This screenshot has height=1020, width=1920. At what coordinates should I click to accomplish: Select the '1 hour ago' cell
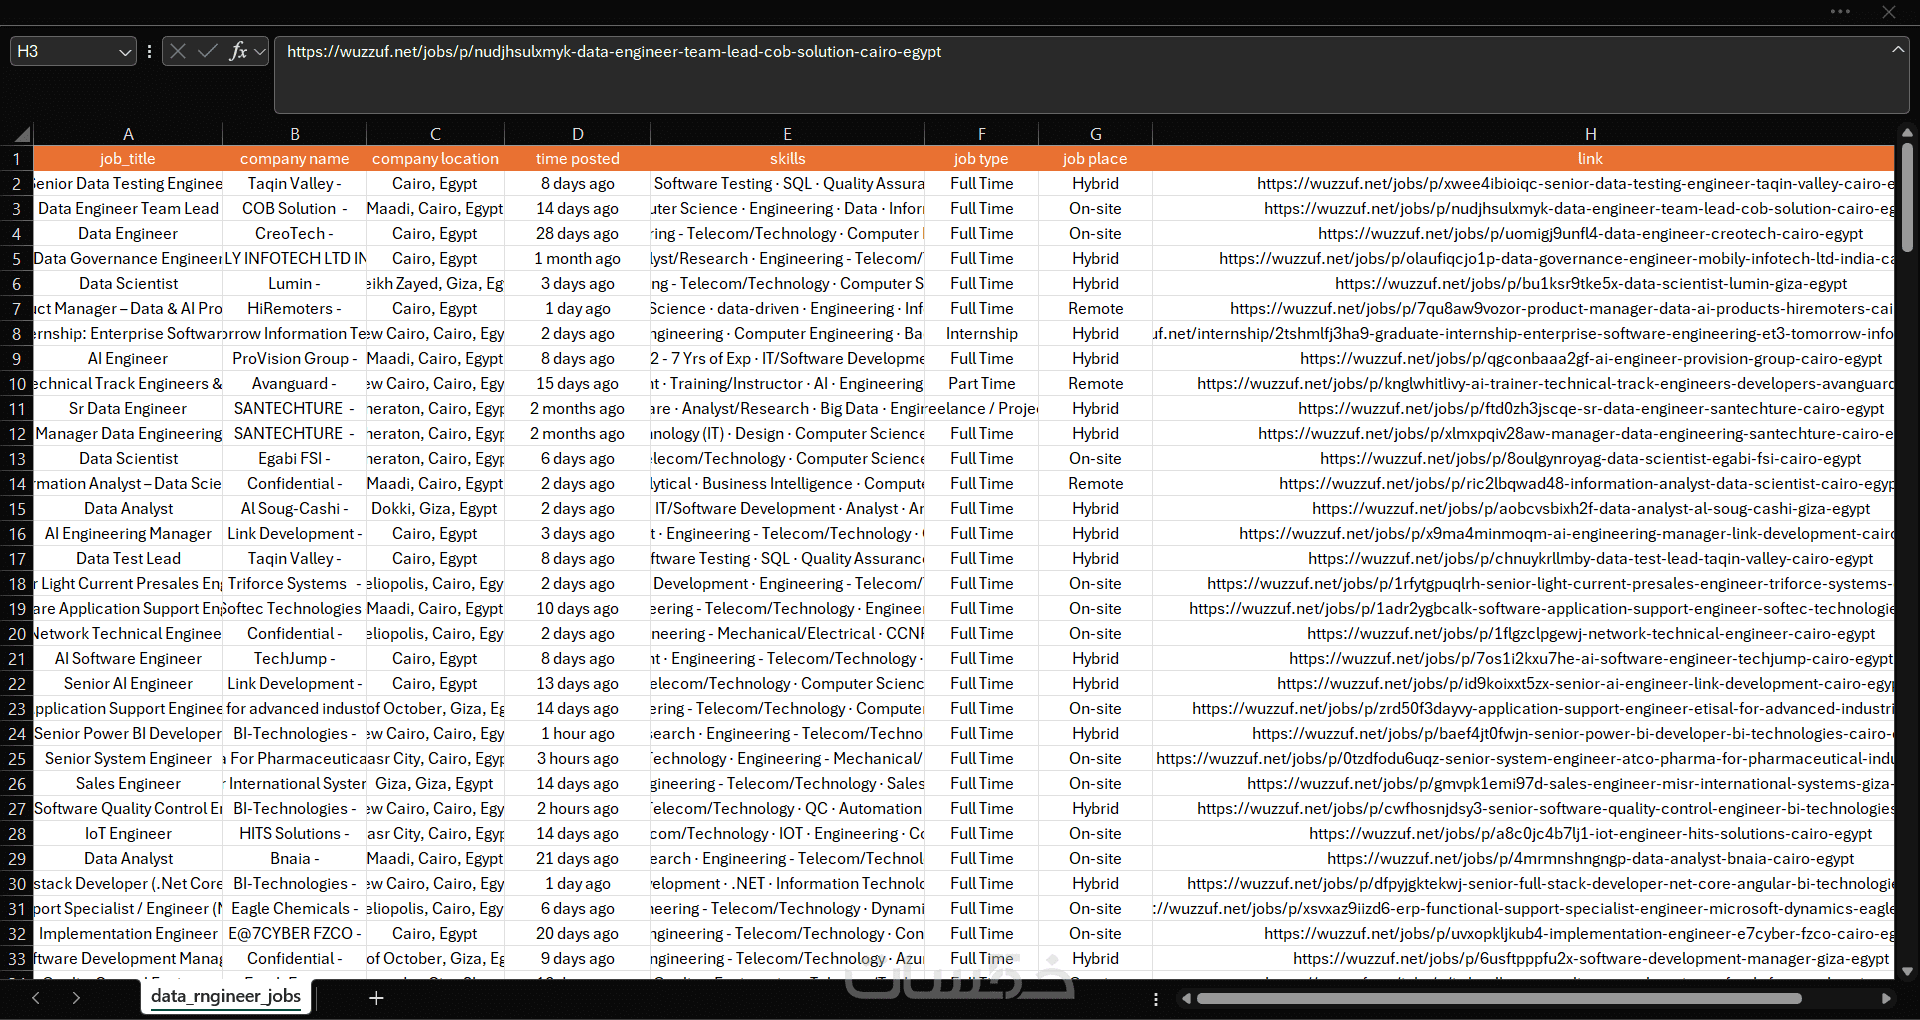578,734
